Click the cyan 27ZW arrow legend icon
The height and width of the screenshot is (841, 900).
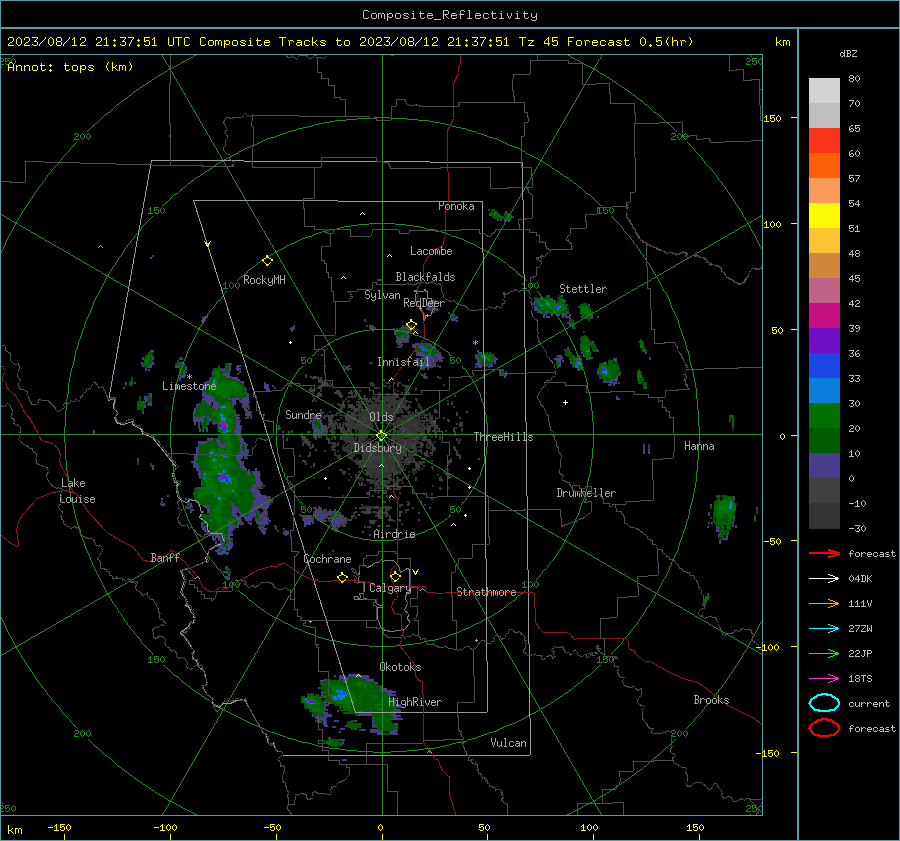(x=824, y=629)
